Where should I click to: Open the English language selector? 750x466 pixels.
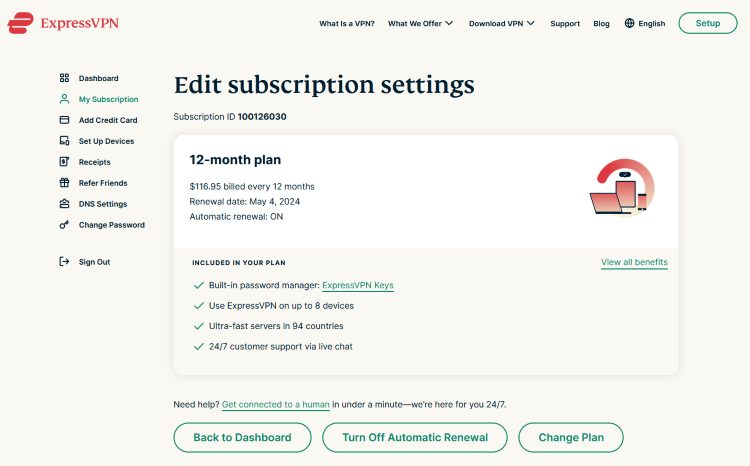645,23
